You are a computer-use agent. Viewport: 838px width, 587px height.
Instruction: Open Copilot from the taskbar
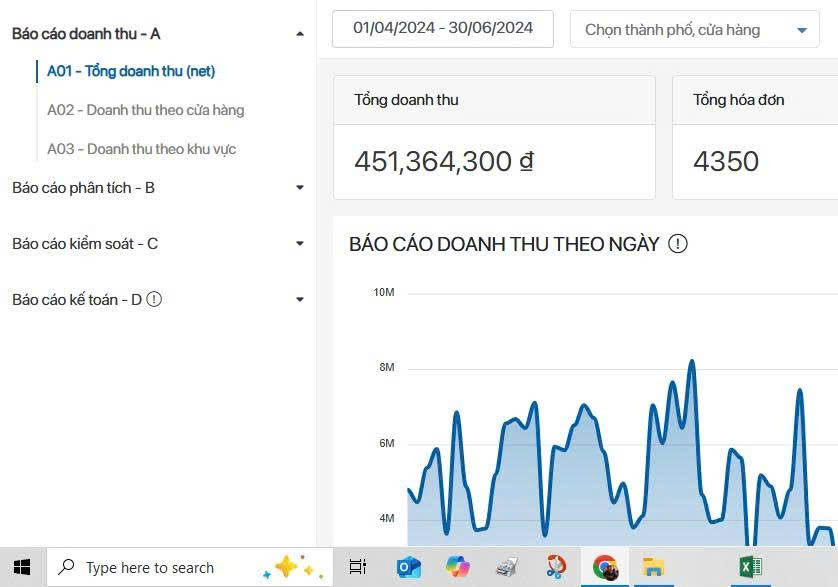pos(458,567)
